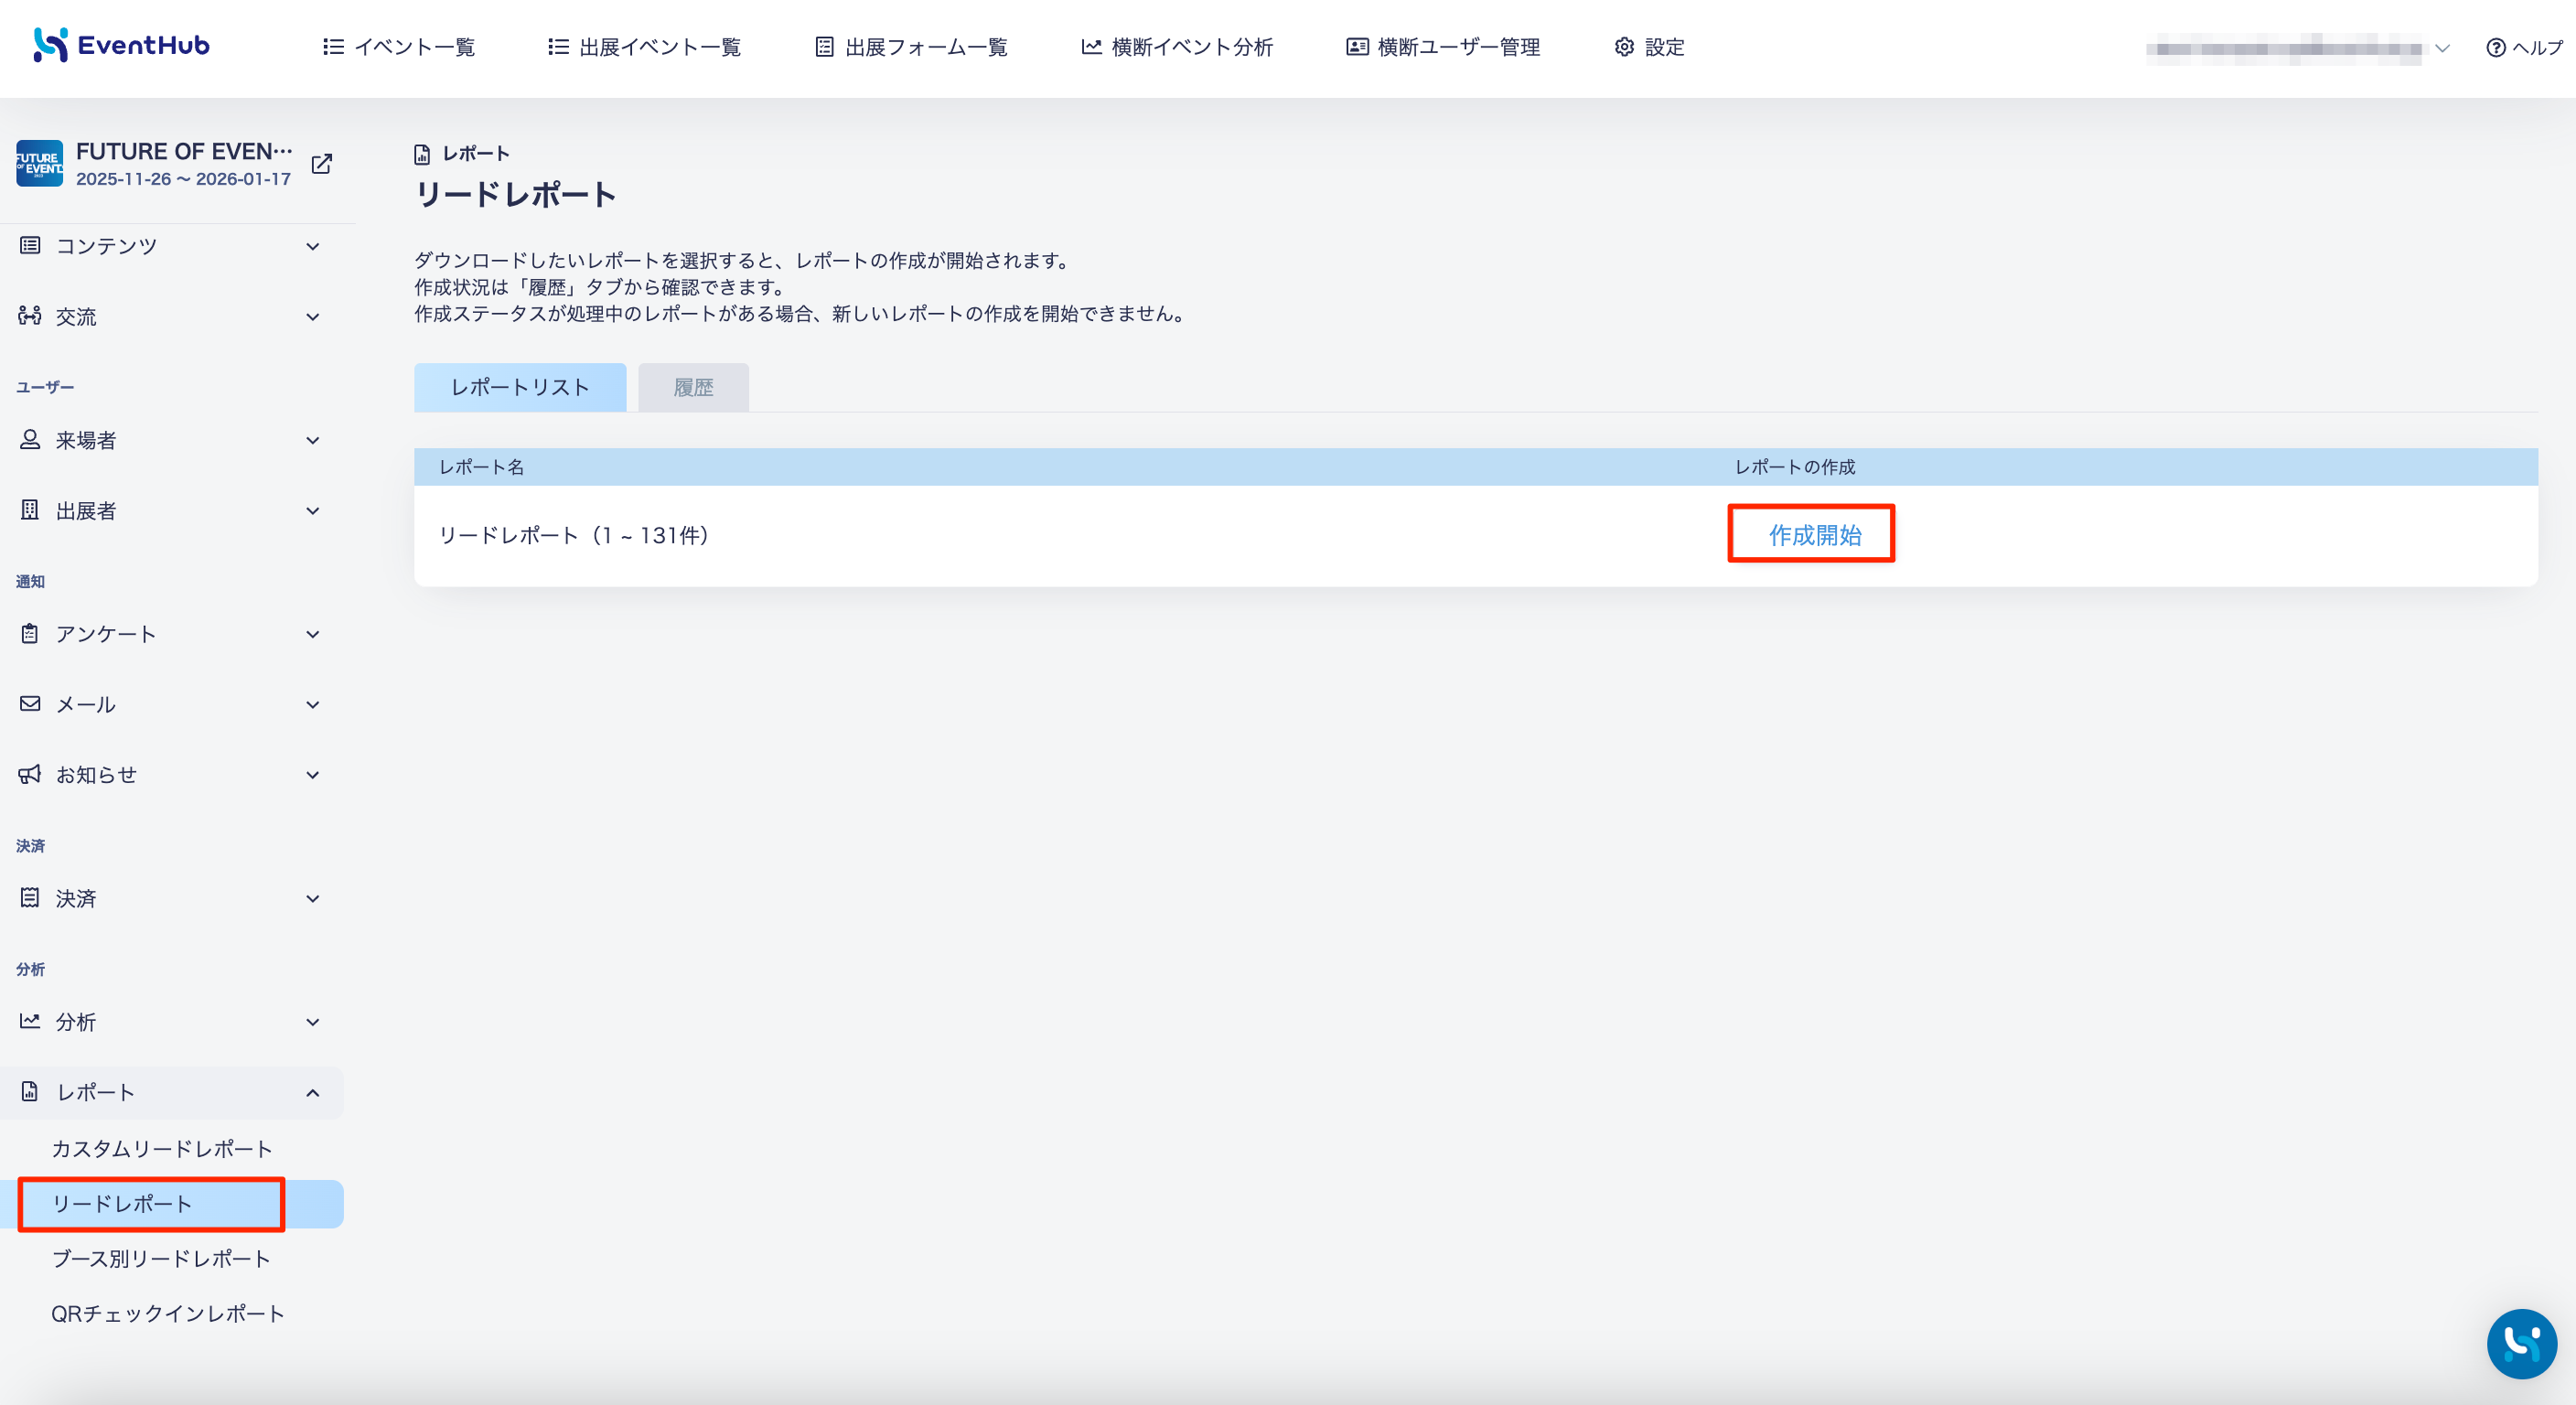This screenshot has height=1405, width=2576.
Task: Click the 決済 receipt icon
Action: pos(30,898)
